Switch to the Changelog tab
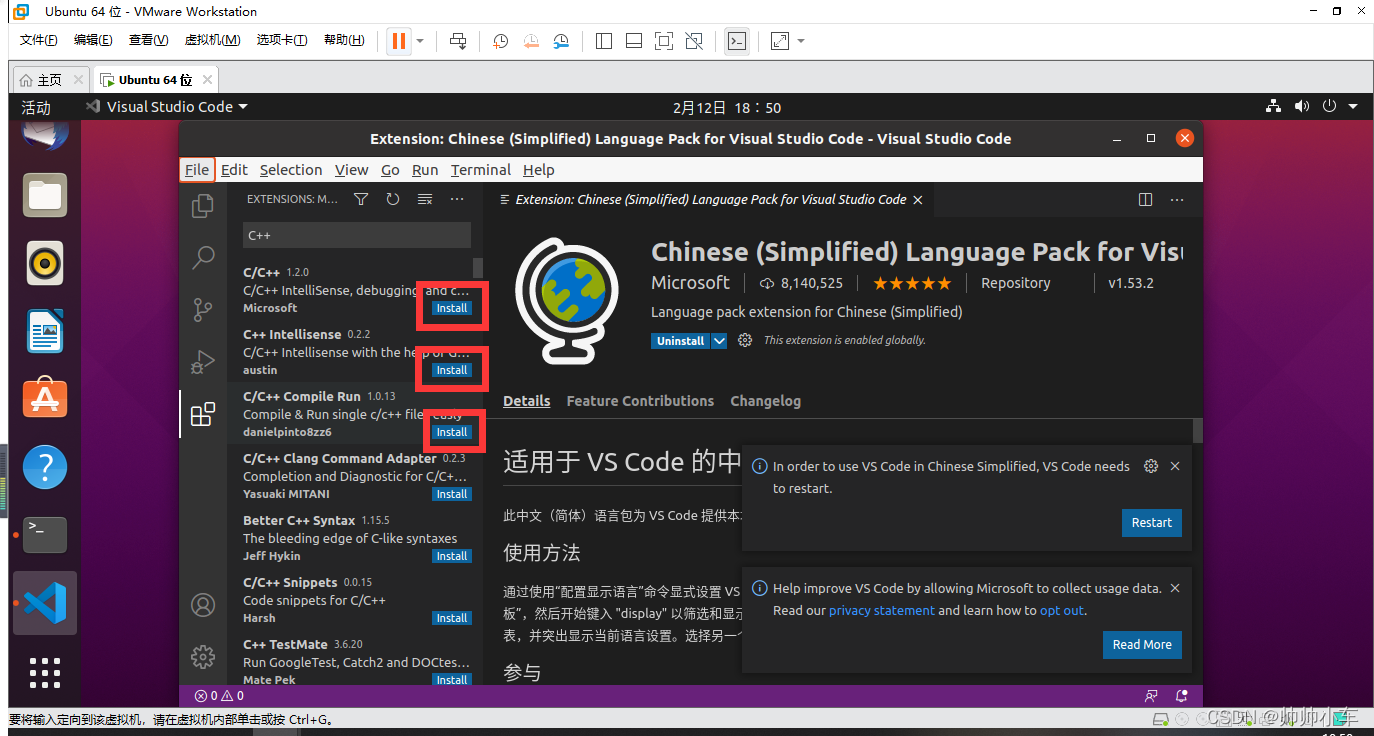The width and height of the screenshot is (1374, 736). click(x=765, y=401)
